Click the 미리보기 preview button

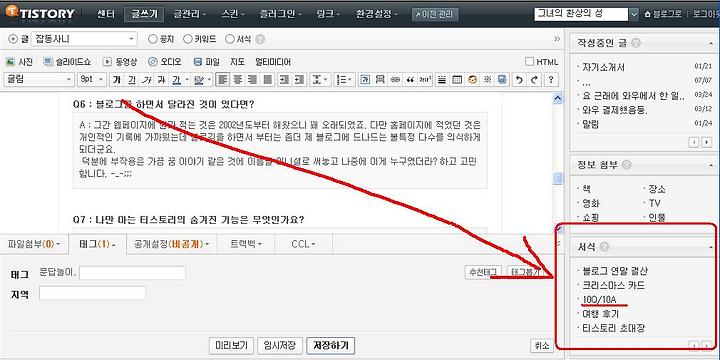(231, 345)
